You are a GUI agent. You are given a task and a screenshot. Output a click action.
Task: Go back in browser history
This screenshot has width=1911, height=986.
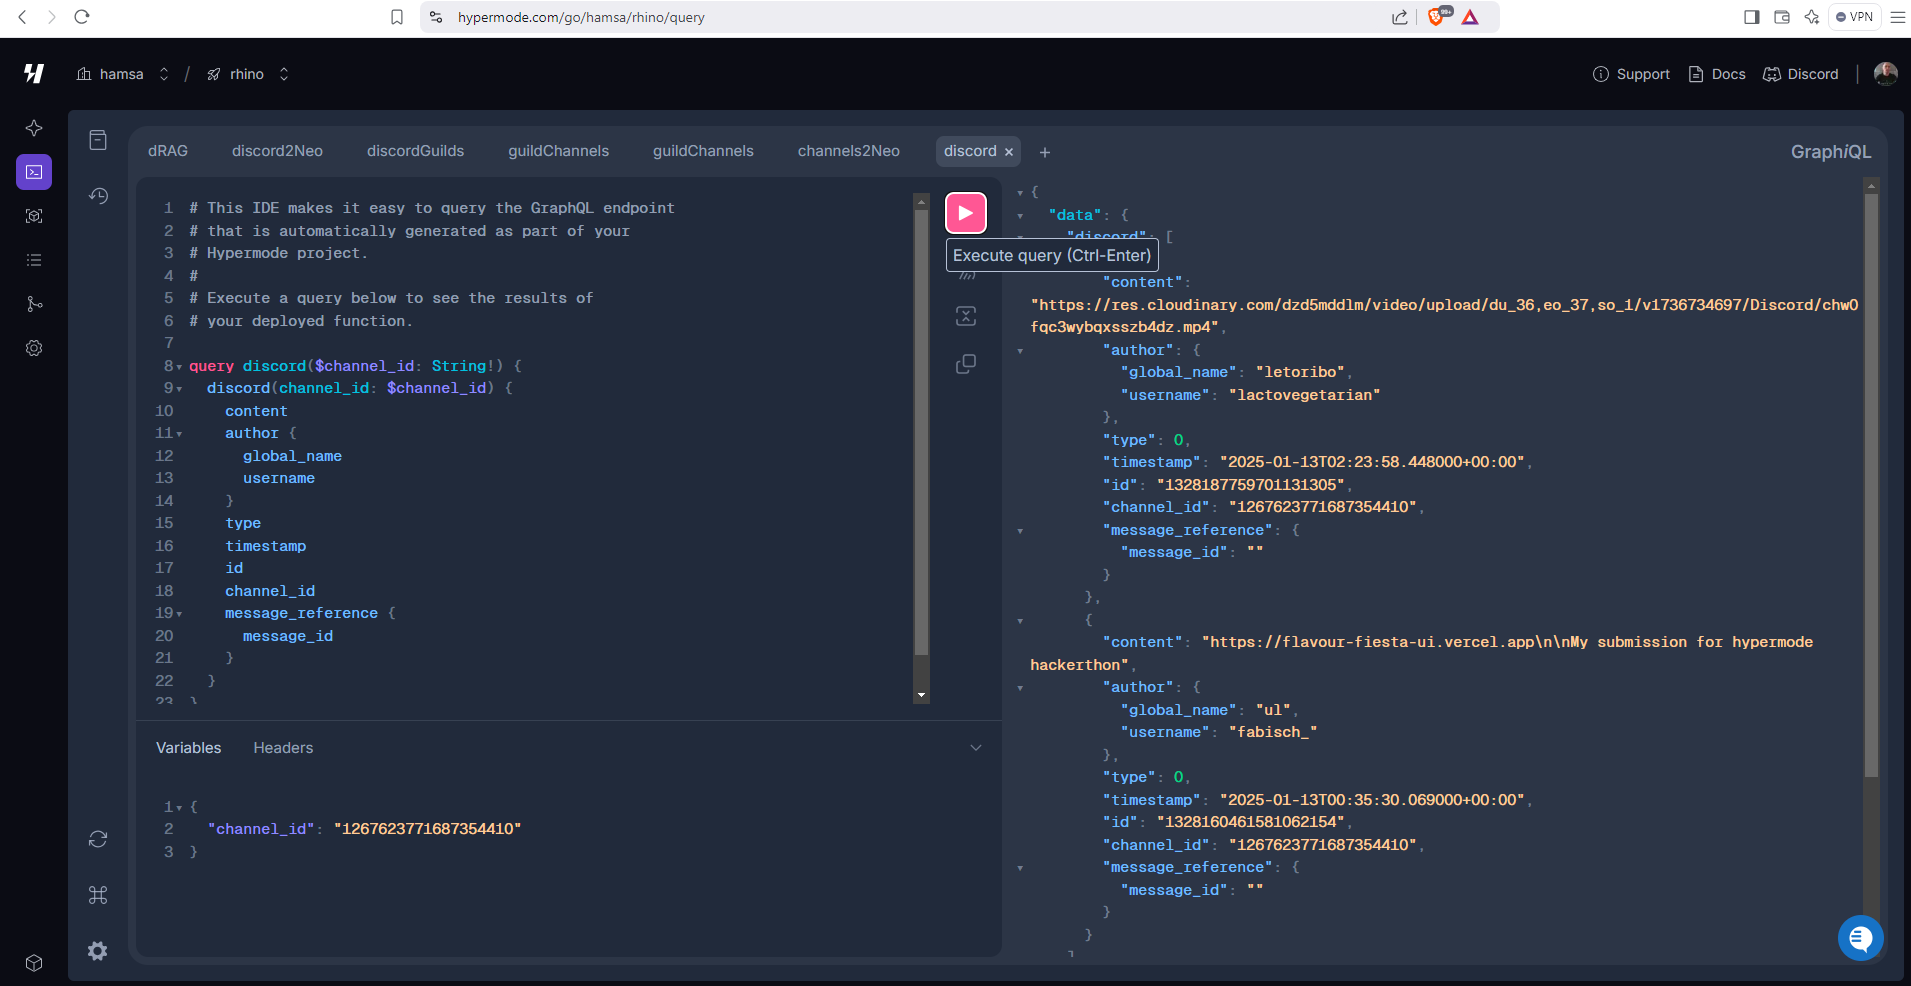pyautogui.click(x=22, y=17)
